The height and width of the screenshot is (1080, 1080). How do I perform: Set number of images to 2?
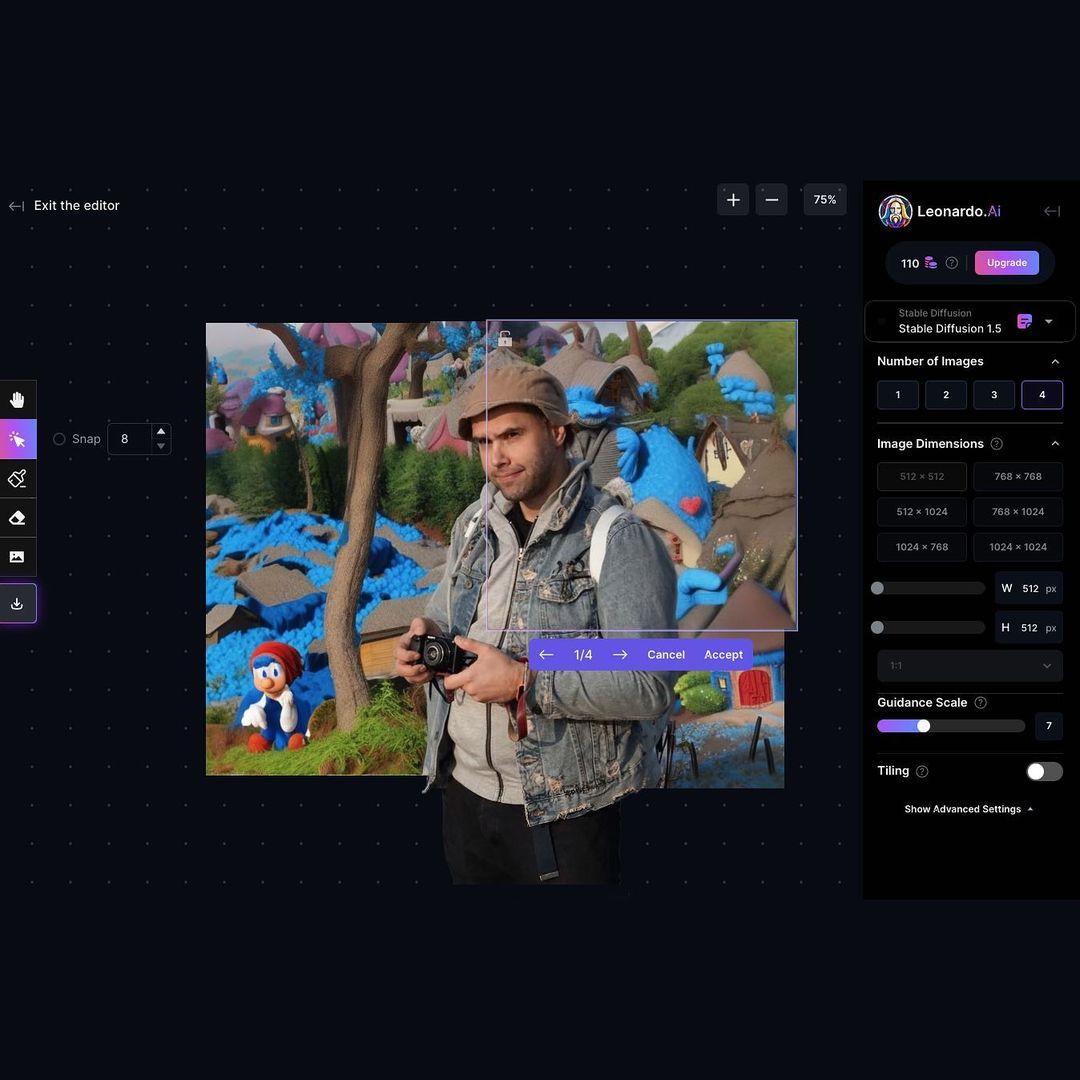[x=946, y=395]
